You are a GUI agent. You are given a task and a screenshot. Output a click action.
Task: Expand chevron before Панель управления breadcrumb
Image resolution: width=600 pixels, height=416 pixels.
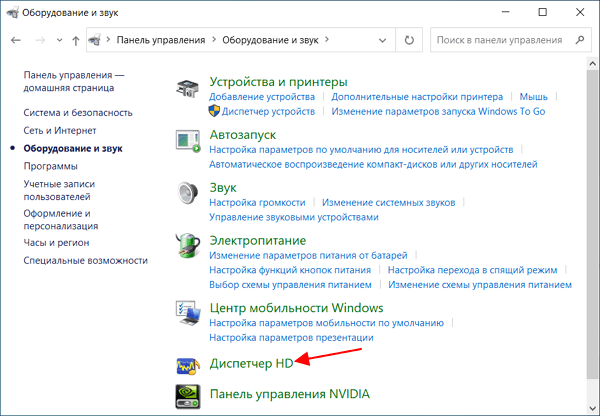tap(108, 39)
